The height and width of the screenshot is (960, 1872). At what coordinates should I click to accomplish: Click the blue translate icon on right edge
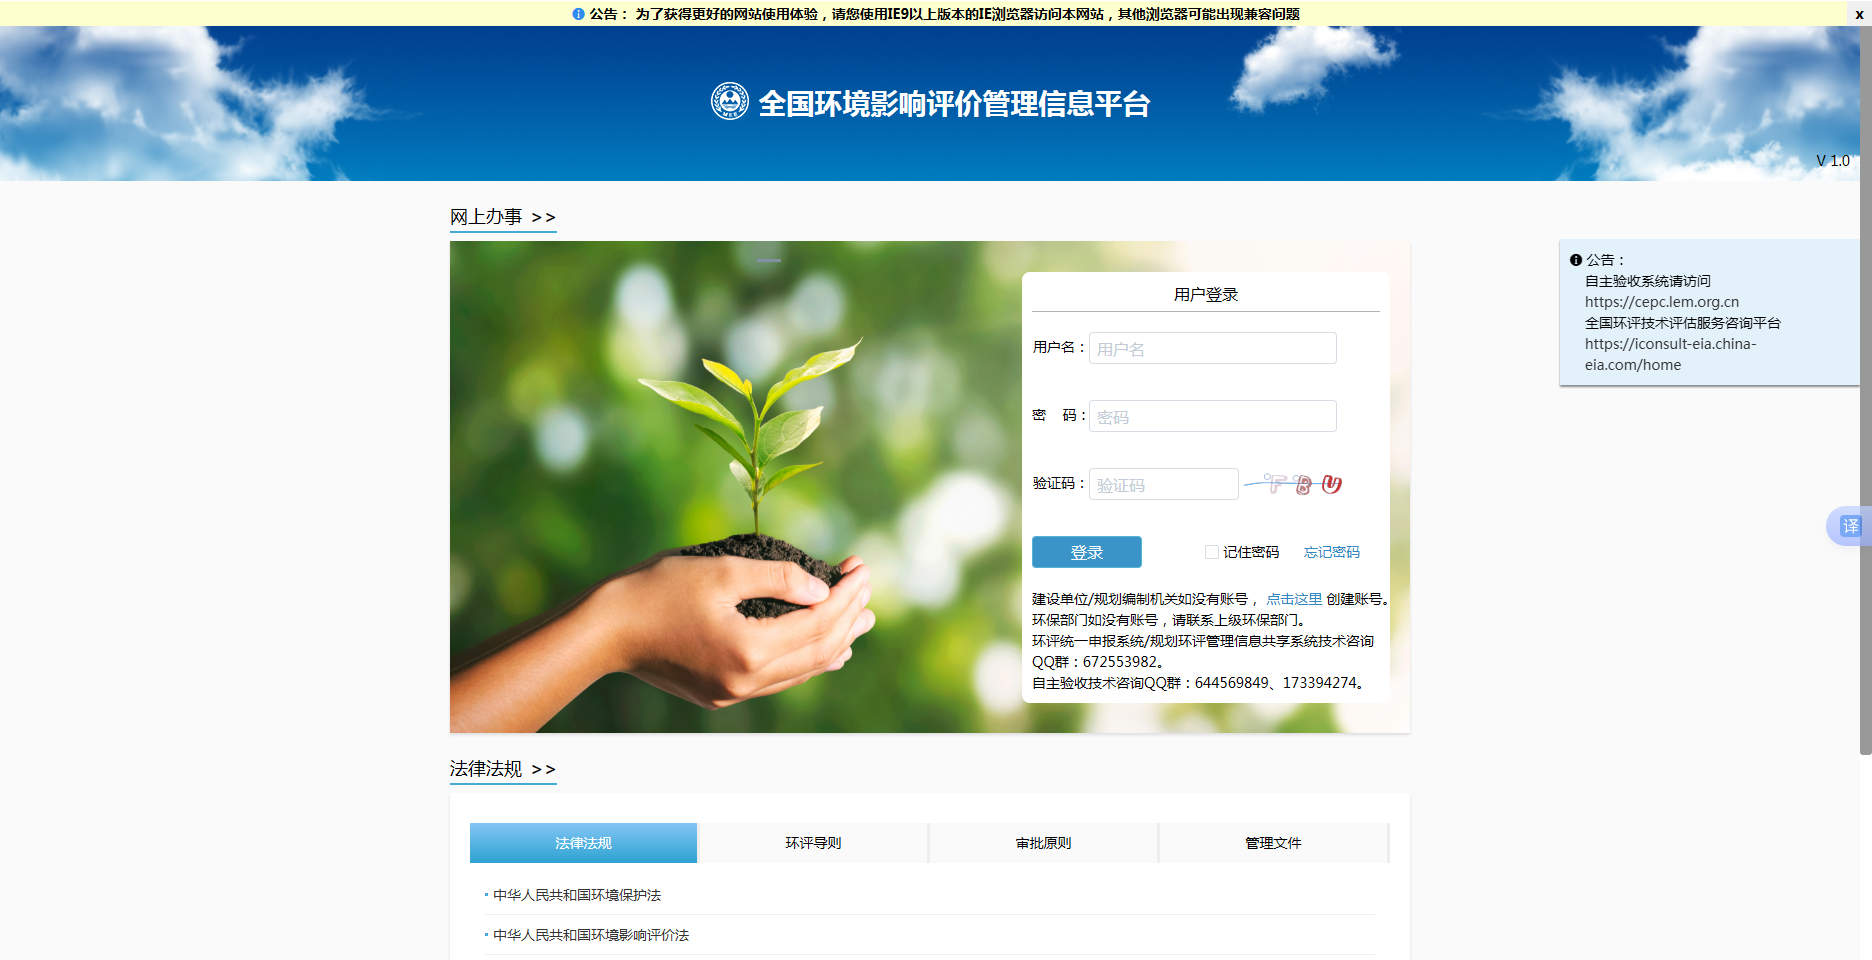pos(1850,526)
